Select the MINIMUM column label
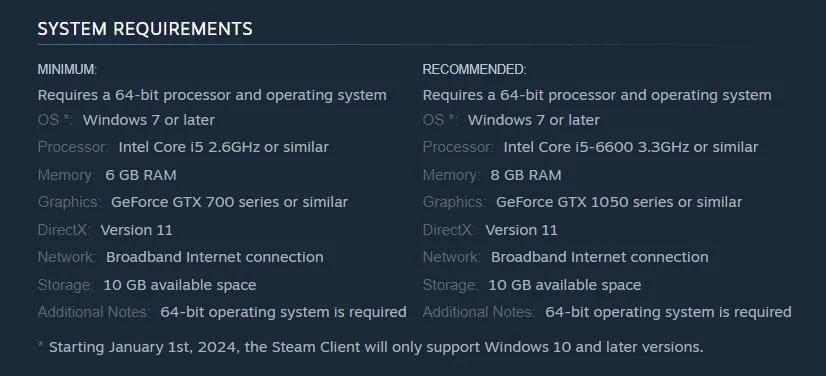This screenshot has height=376, width=826. click(67, 70)
